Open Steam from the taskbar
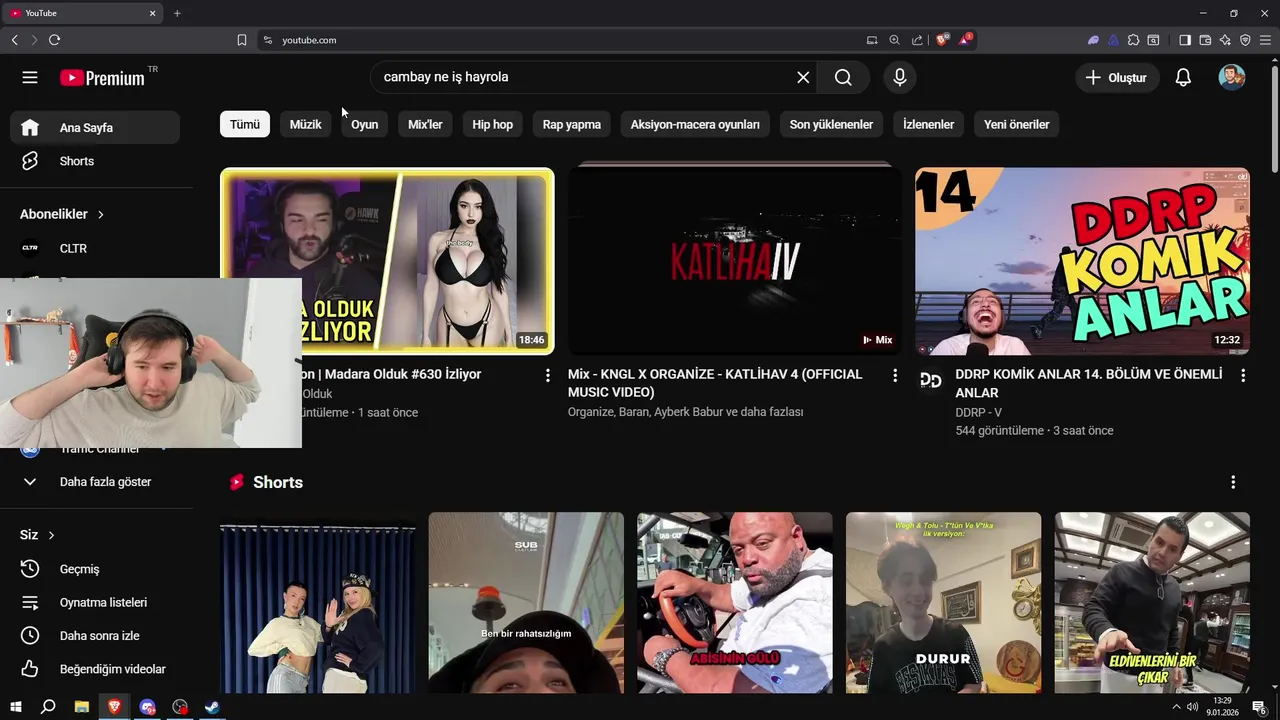The image size is (1280, 720). click(x=212, y=707)
